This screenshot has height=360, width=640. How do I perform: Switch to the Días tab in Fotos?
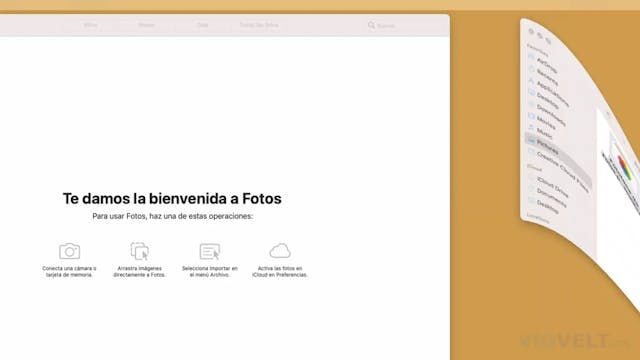pyautogui.click(x=203, y=25)
